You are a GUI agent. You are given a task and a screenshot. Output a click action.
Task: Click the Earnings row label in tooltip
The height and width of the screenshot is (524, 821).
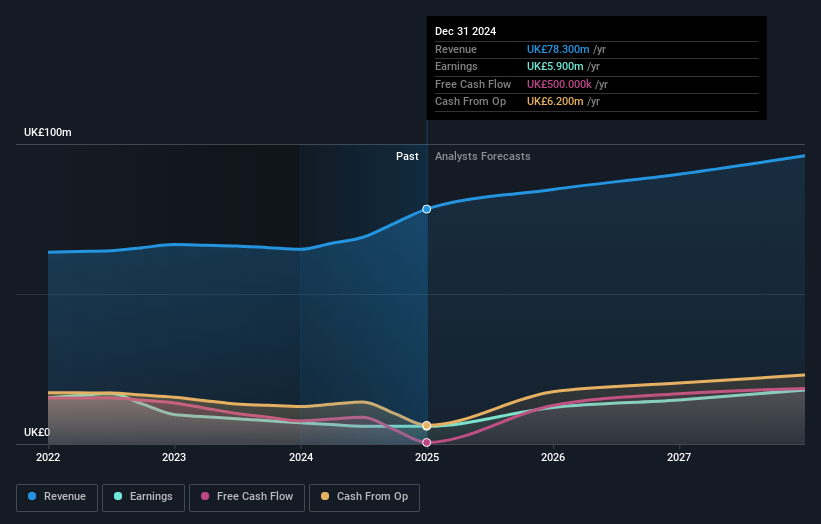[457, 66]
